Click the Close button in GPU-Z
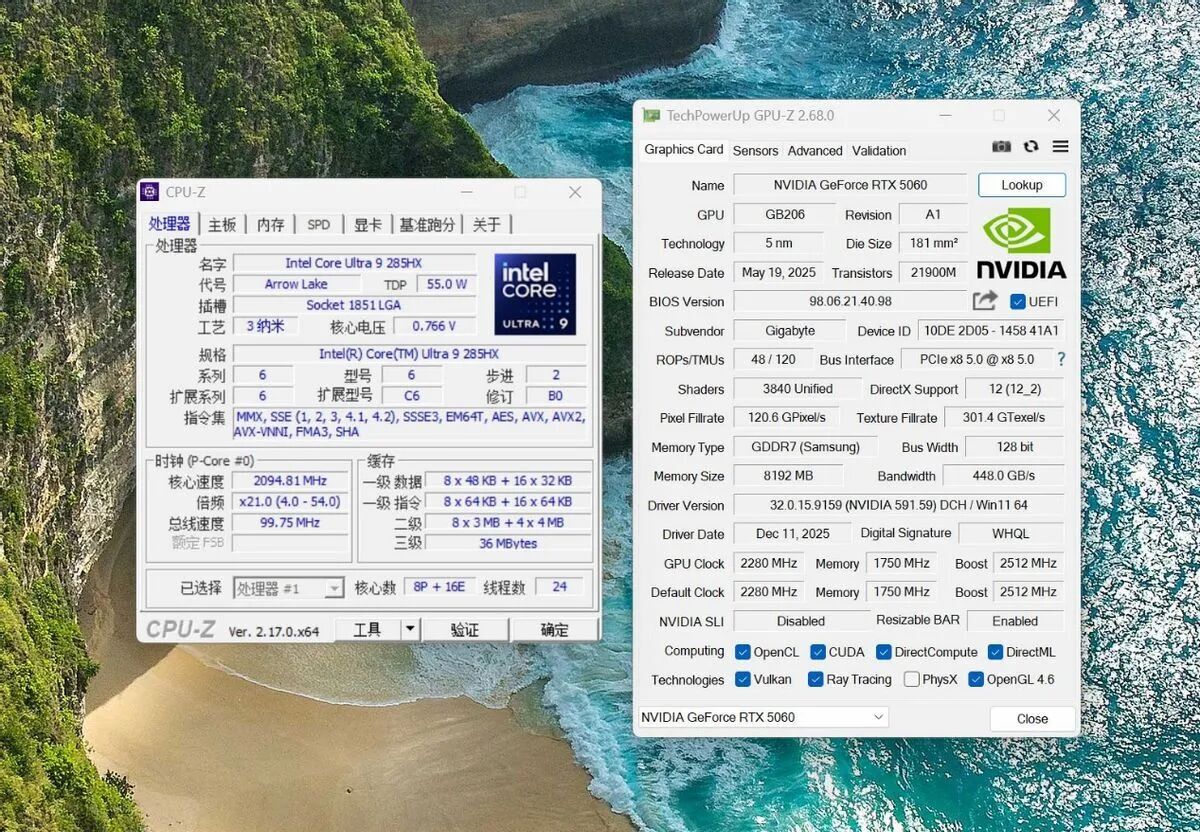Viewport: 1200px width, 832px height. (1033, 718)
